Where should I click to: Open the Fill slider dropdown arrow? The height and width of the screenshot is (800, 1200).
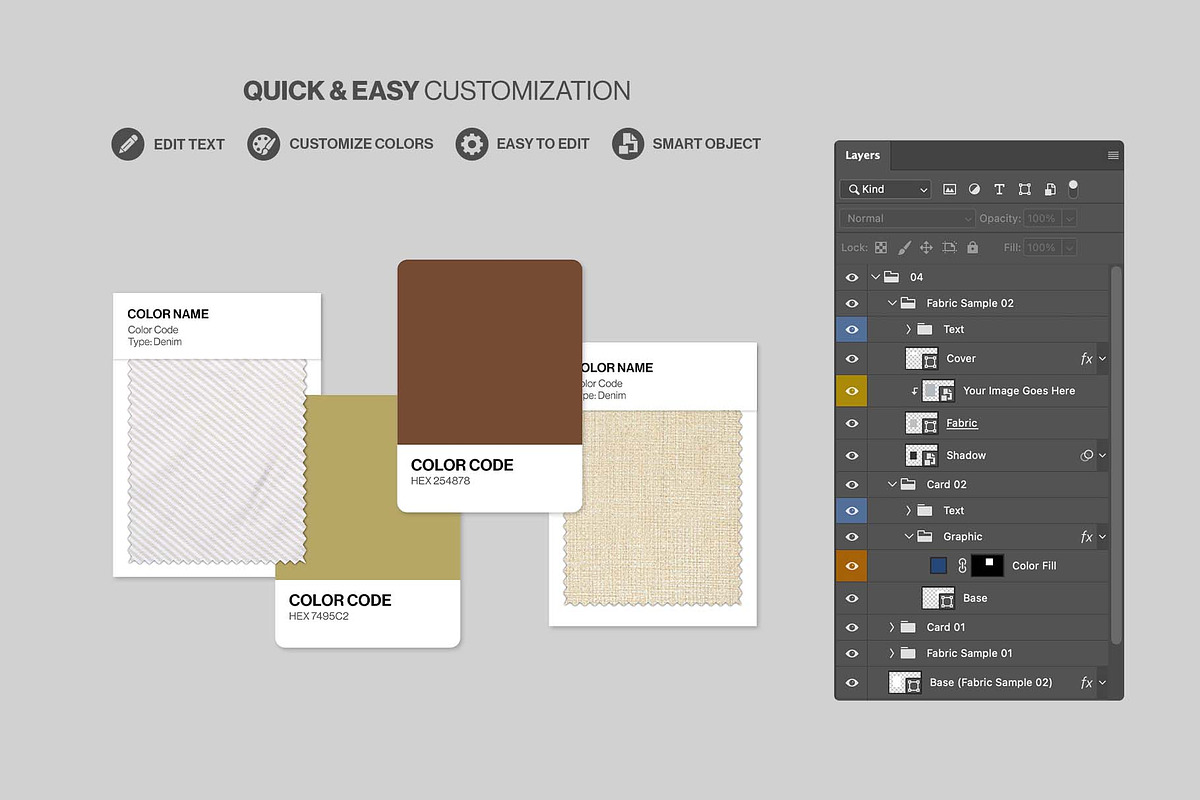coord(1069,247)
